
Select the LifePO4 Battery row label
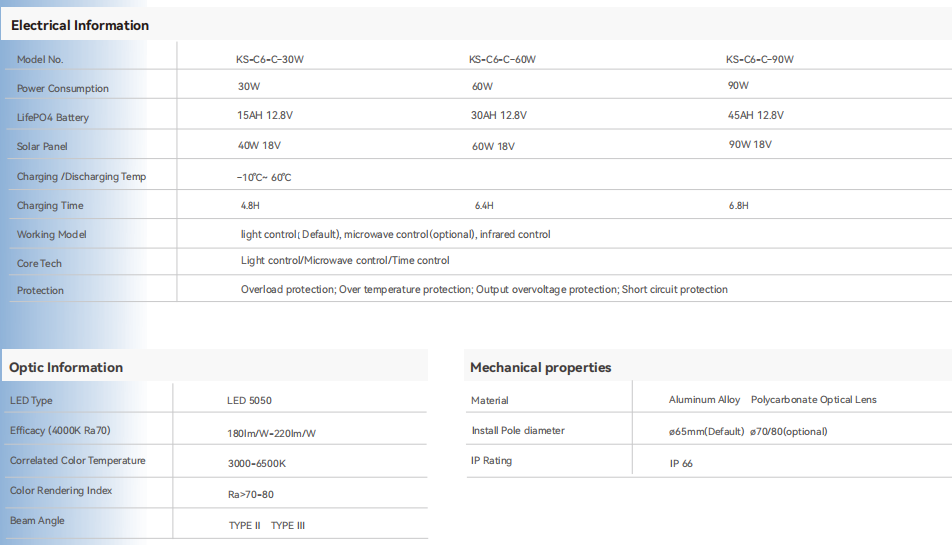coord(53,118)
